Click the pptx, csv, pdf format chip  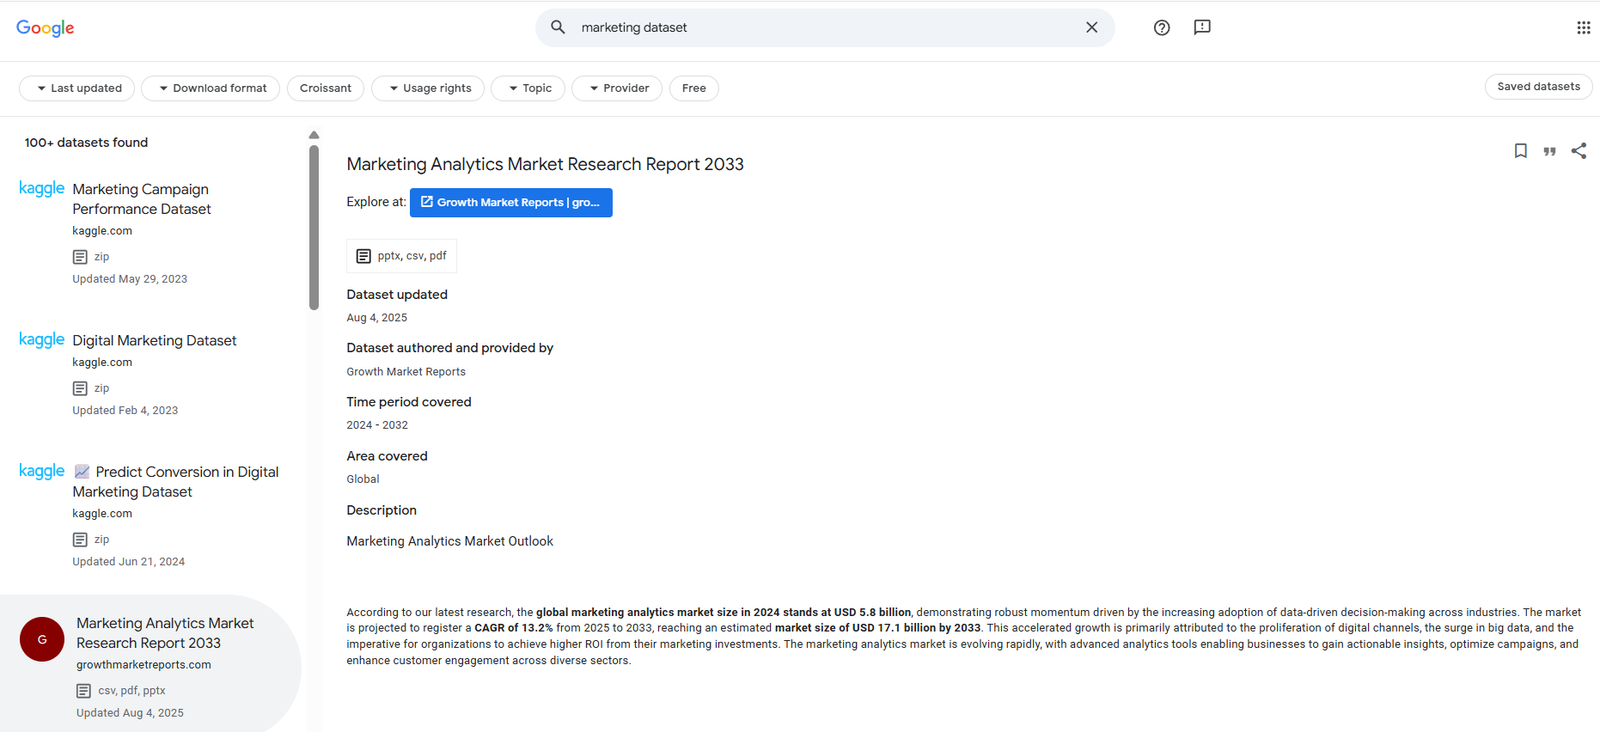pos(402,256)
